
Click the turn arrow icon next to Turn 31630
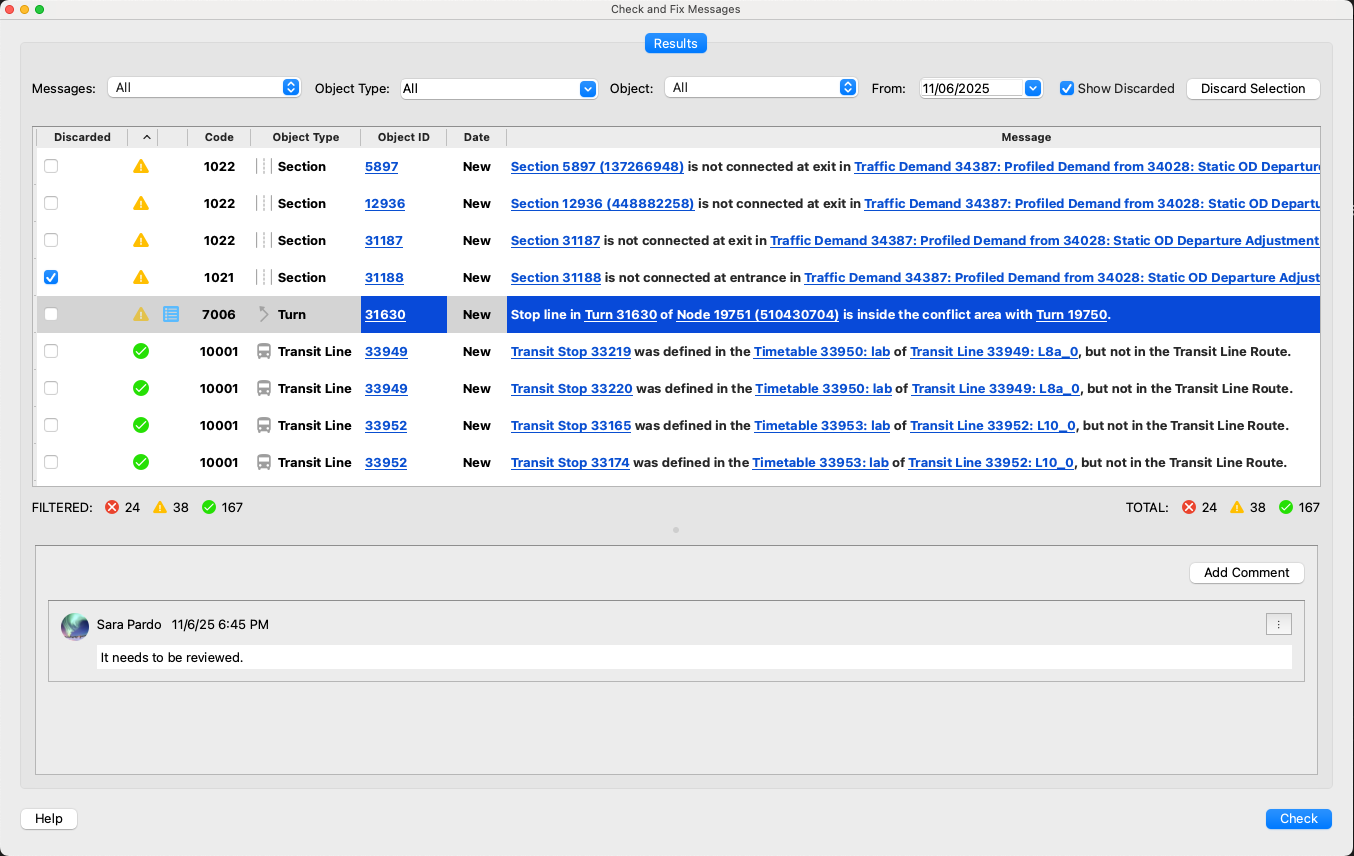263,314
